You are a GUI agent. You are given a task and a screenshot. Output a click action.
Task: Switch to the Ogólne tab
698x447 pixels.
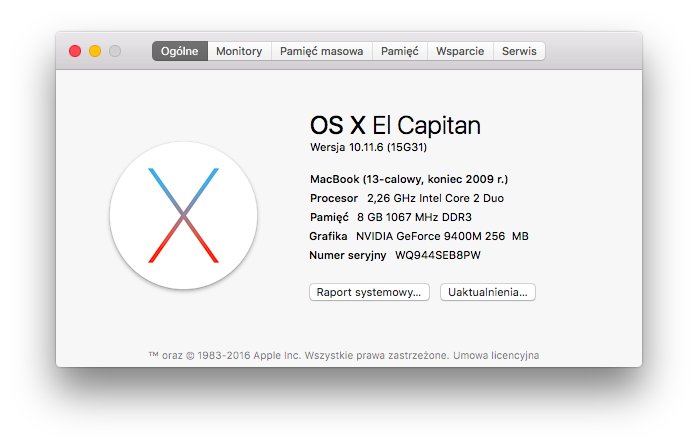[x=180, y=51]
